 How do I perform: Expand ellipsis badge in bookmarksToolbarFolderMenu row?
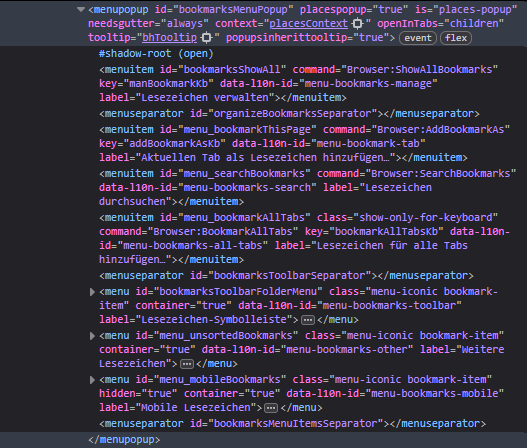308,320
